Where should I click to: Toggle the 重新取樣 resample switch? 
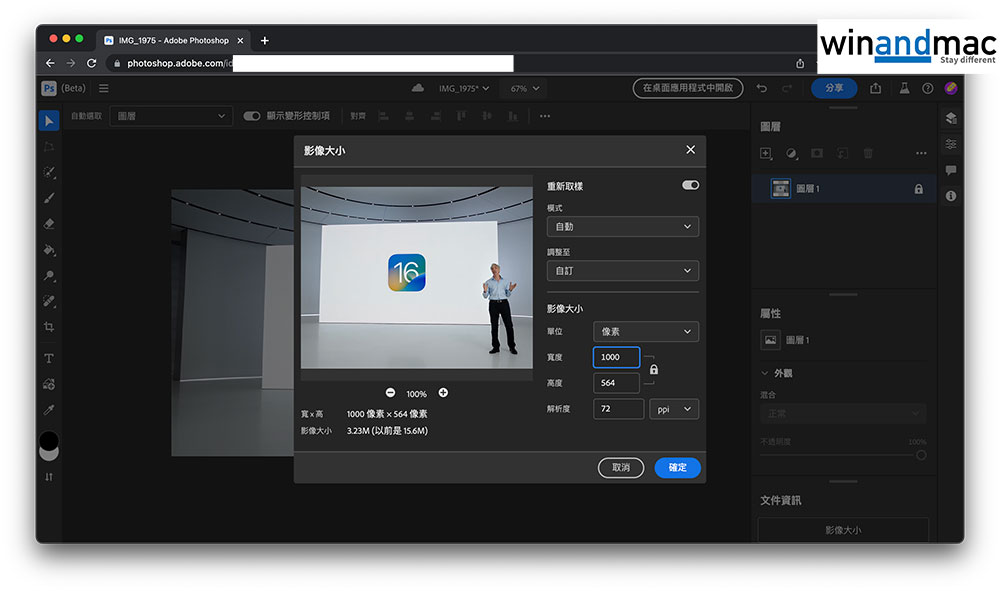(690, 185)
